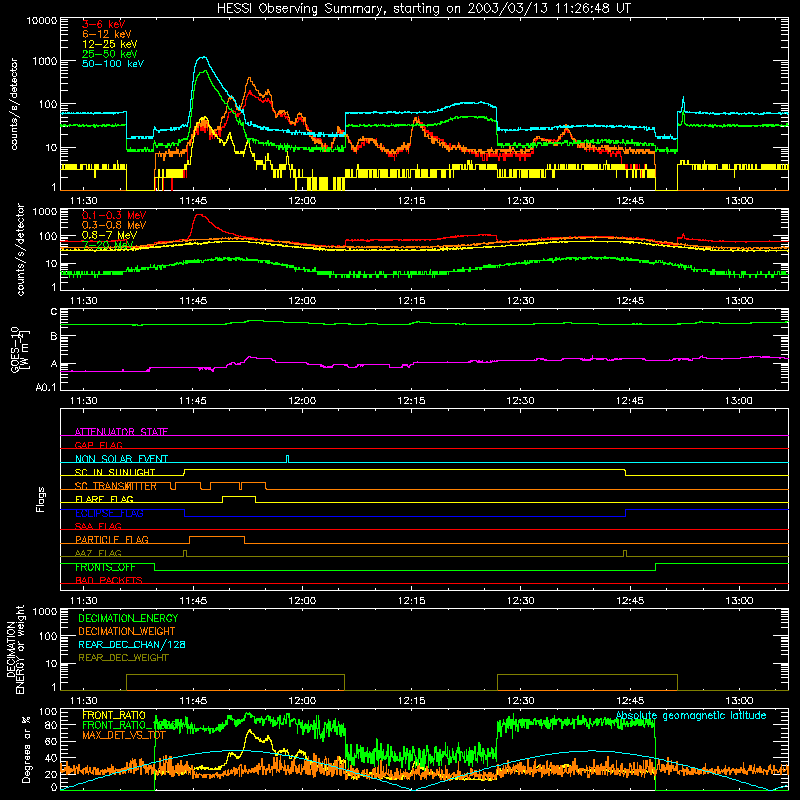The height and width of the screenshot is (800, 800).
Task: Click the DECIMATION ENERGY or weight axis label
Action: (15, 649)
